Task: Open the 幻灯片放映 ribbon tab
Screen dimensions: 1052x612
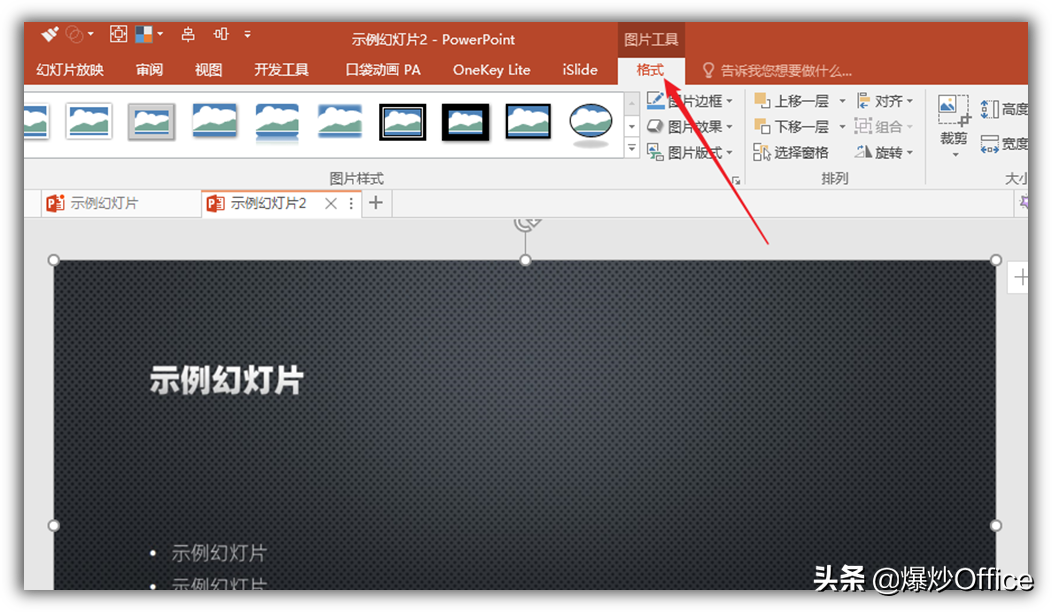Action: coord(70,70)
